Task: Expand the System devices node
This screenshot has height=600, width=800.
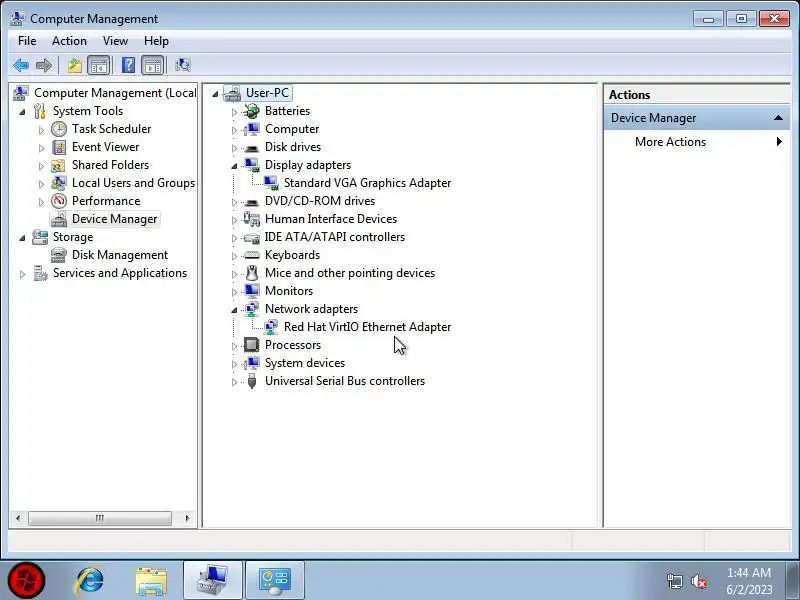Action: point(234,364)
